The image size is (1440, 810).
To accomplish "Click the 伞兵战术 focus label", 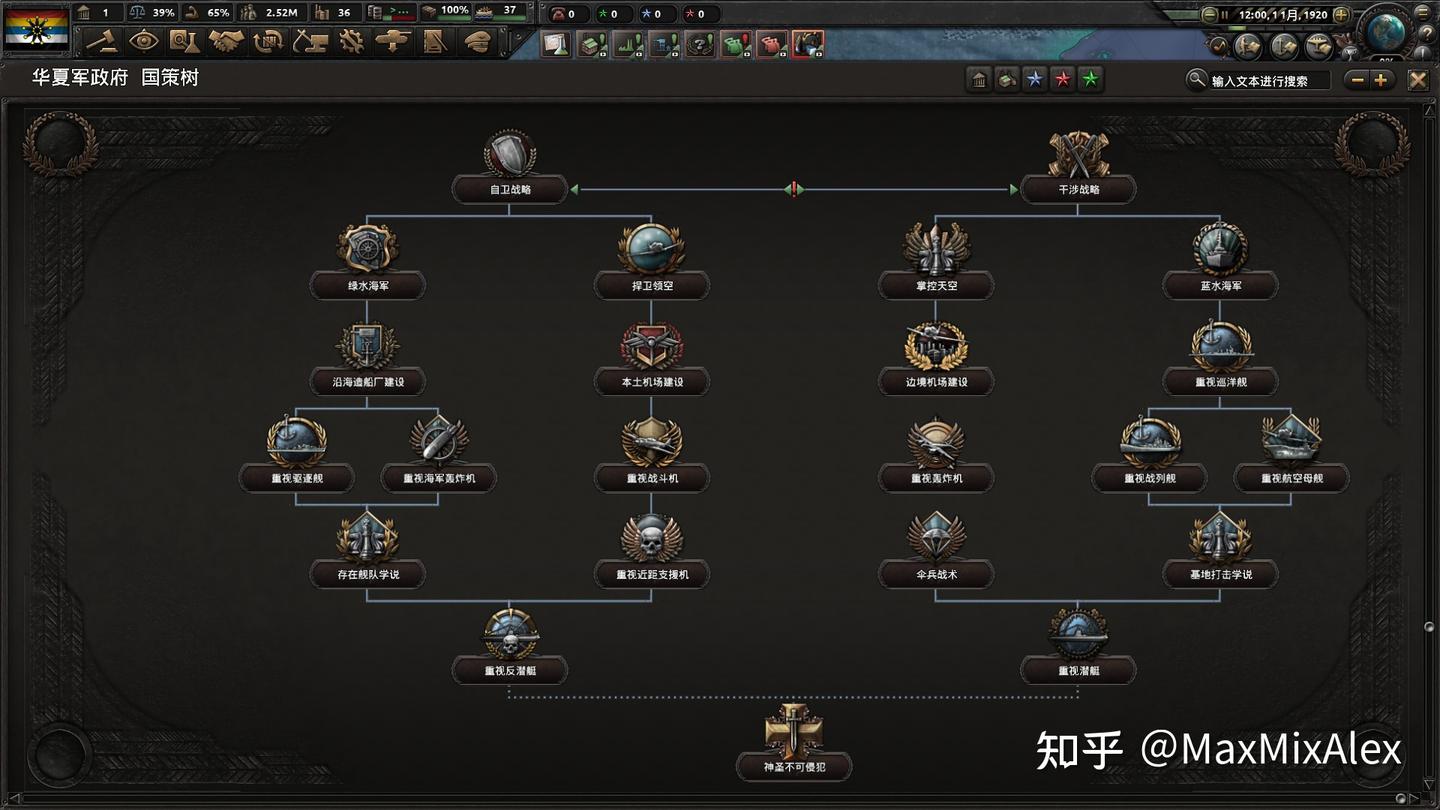I will 937,574.
